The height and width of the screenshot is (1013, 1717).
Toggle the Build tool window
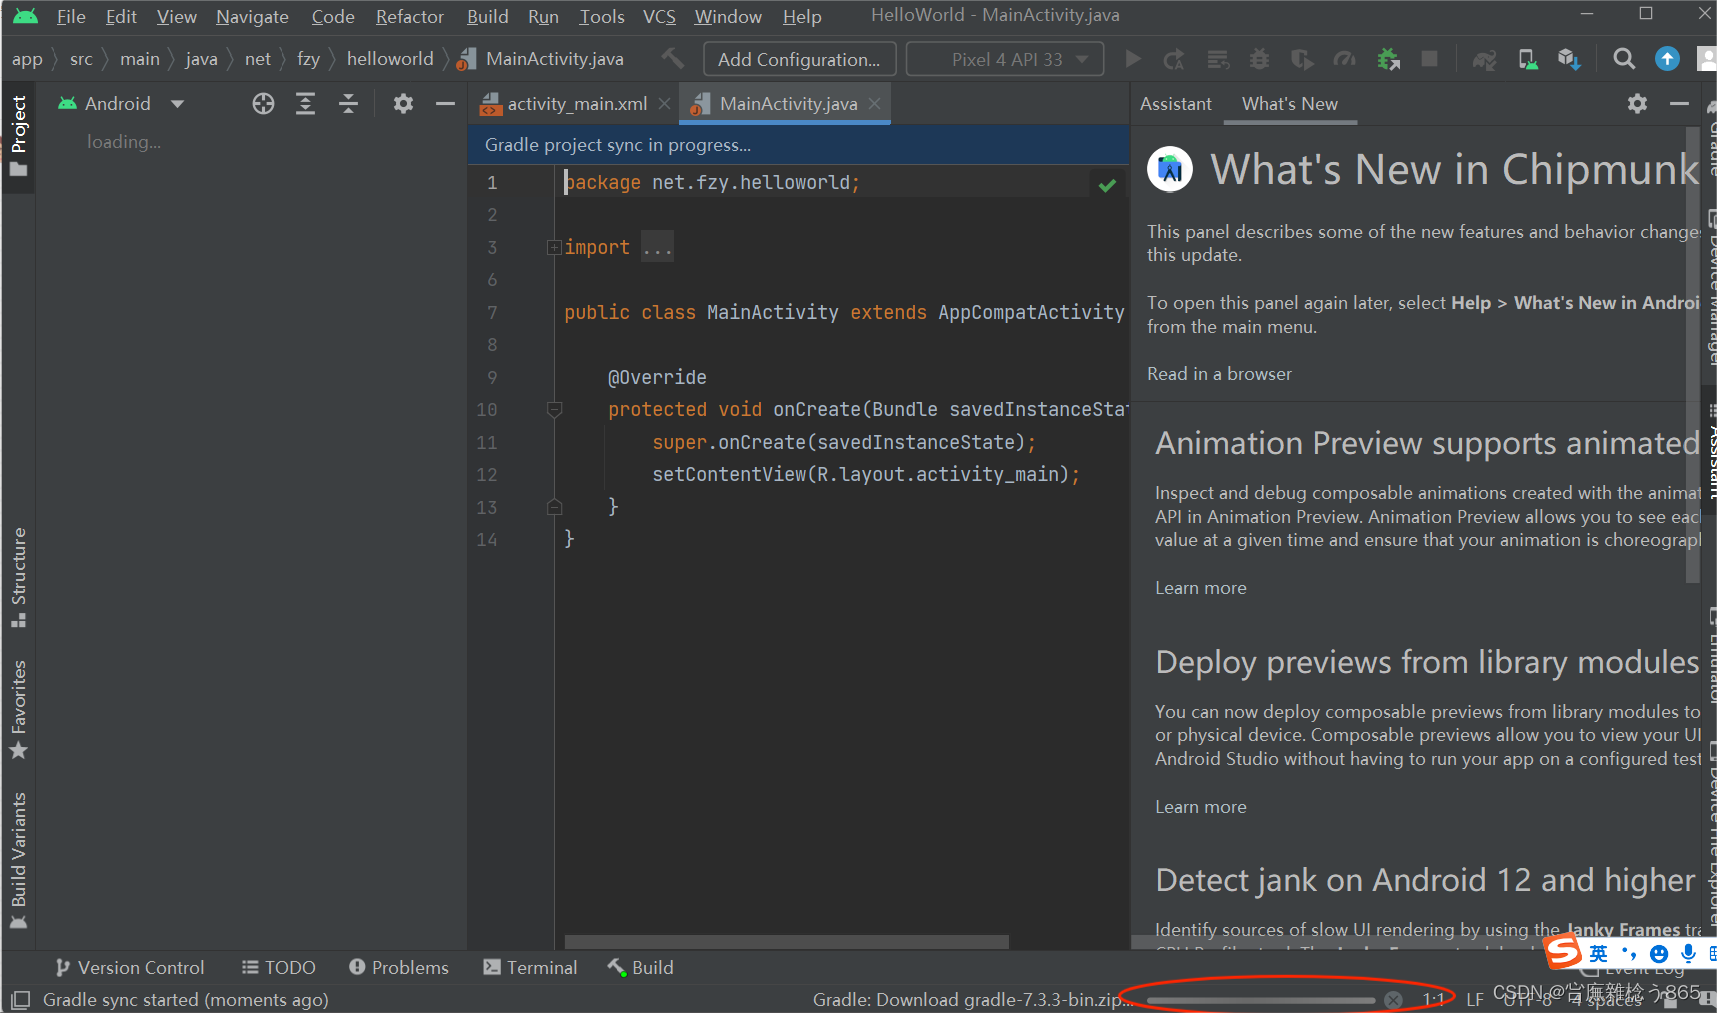coord(640,967)
